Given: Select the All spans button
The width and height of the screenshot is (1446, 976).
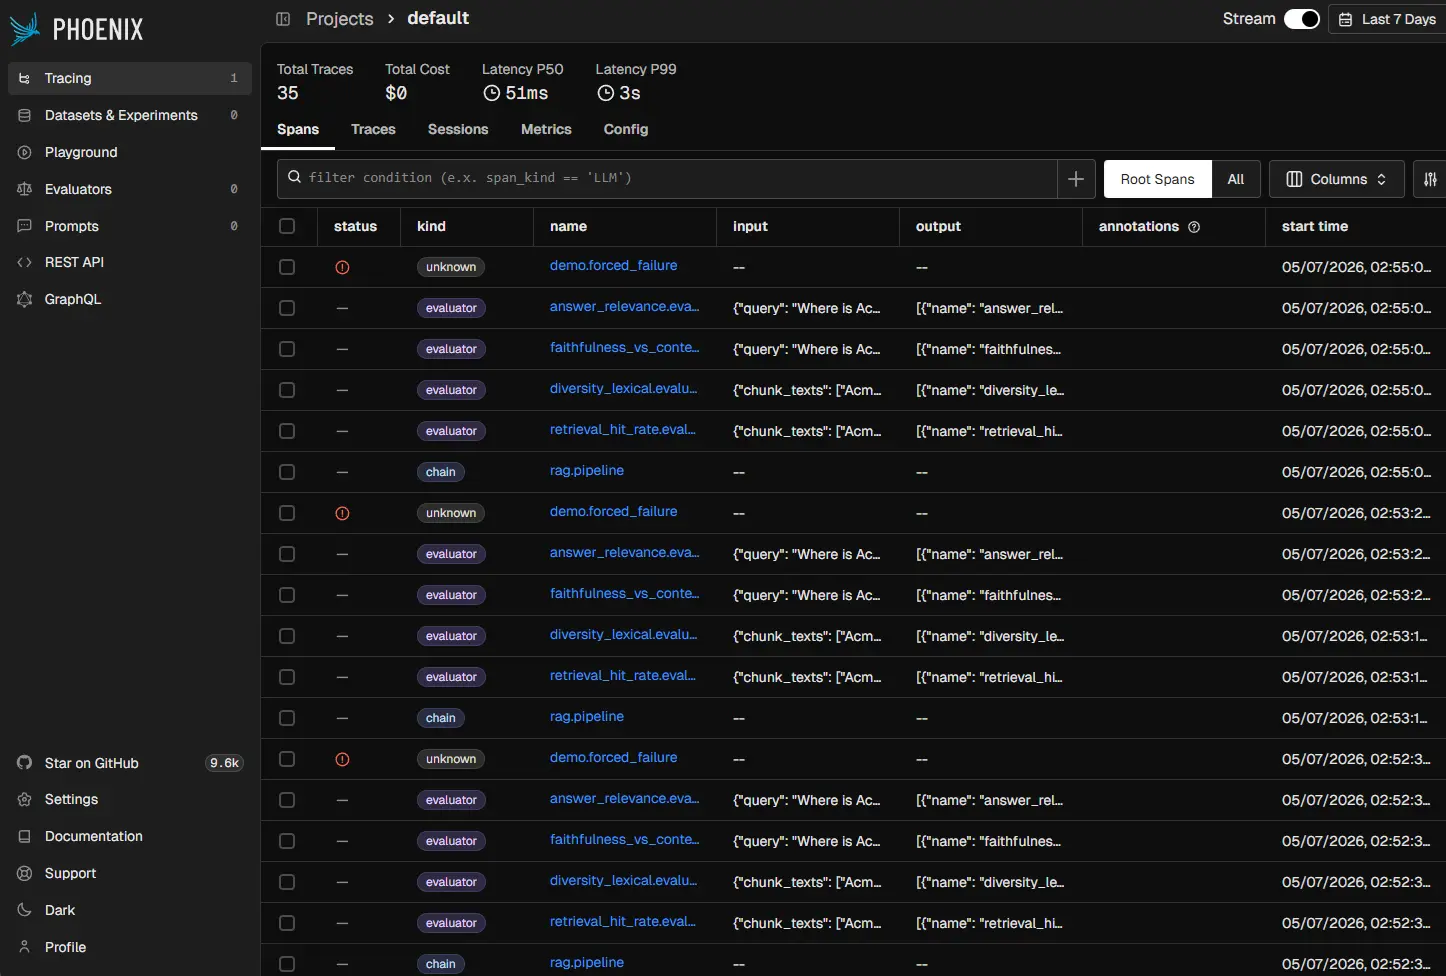Looking at the screenshot, I should (1236, 179).
